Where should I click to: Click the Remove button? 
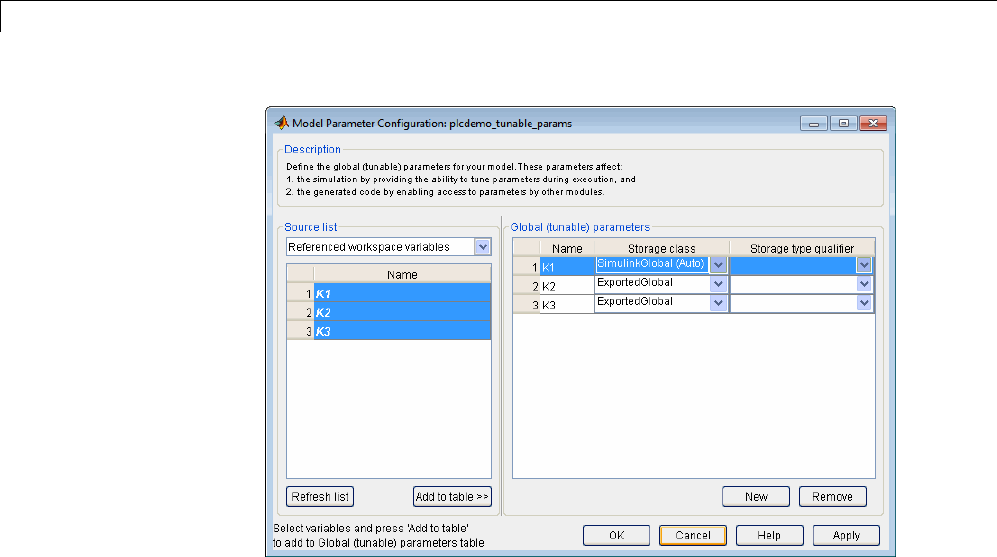tap(832, 497)
